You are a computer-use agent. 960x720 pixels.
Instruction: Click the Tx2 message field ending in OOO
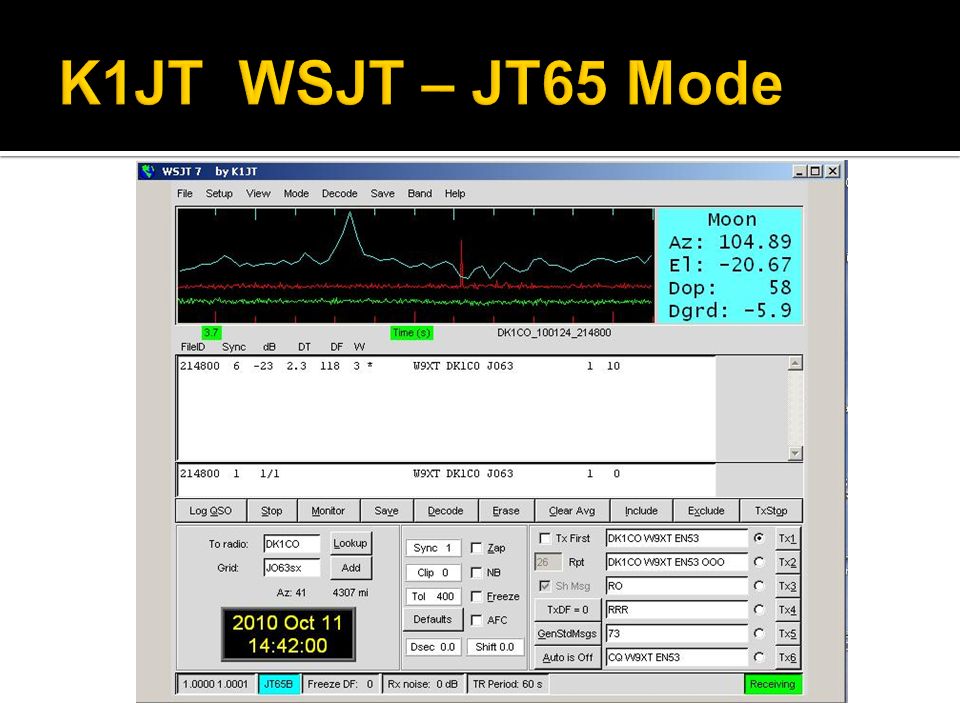point(677,562)
